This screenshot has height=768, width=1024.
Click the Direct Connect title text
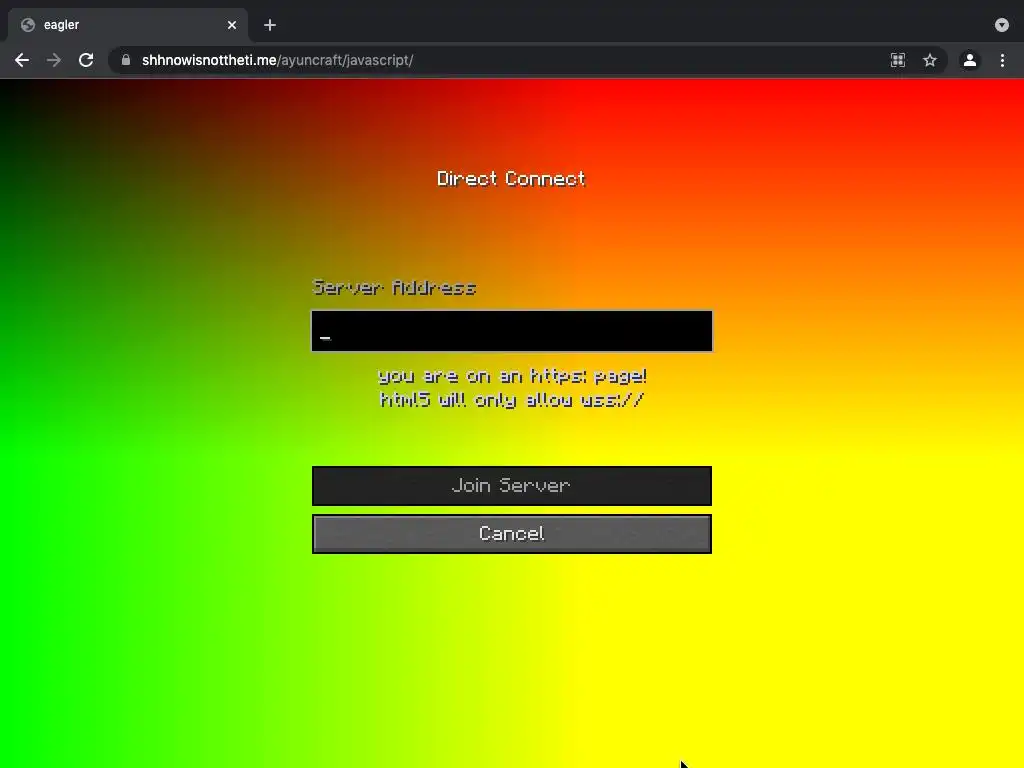[511, 179]
